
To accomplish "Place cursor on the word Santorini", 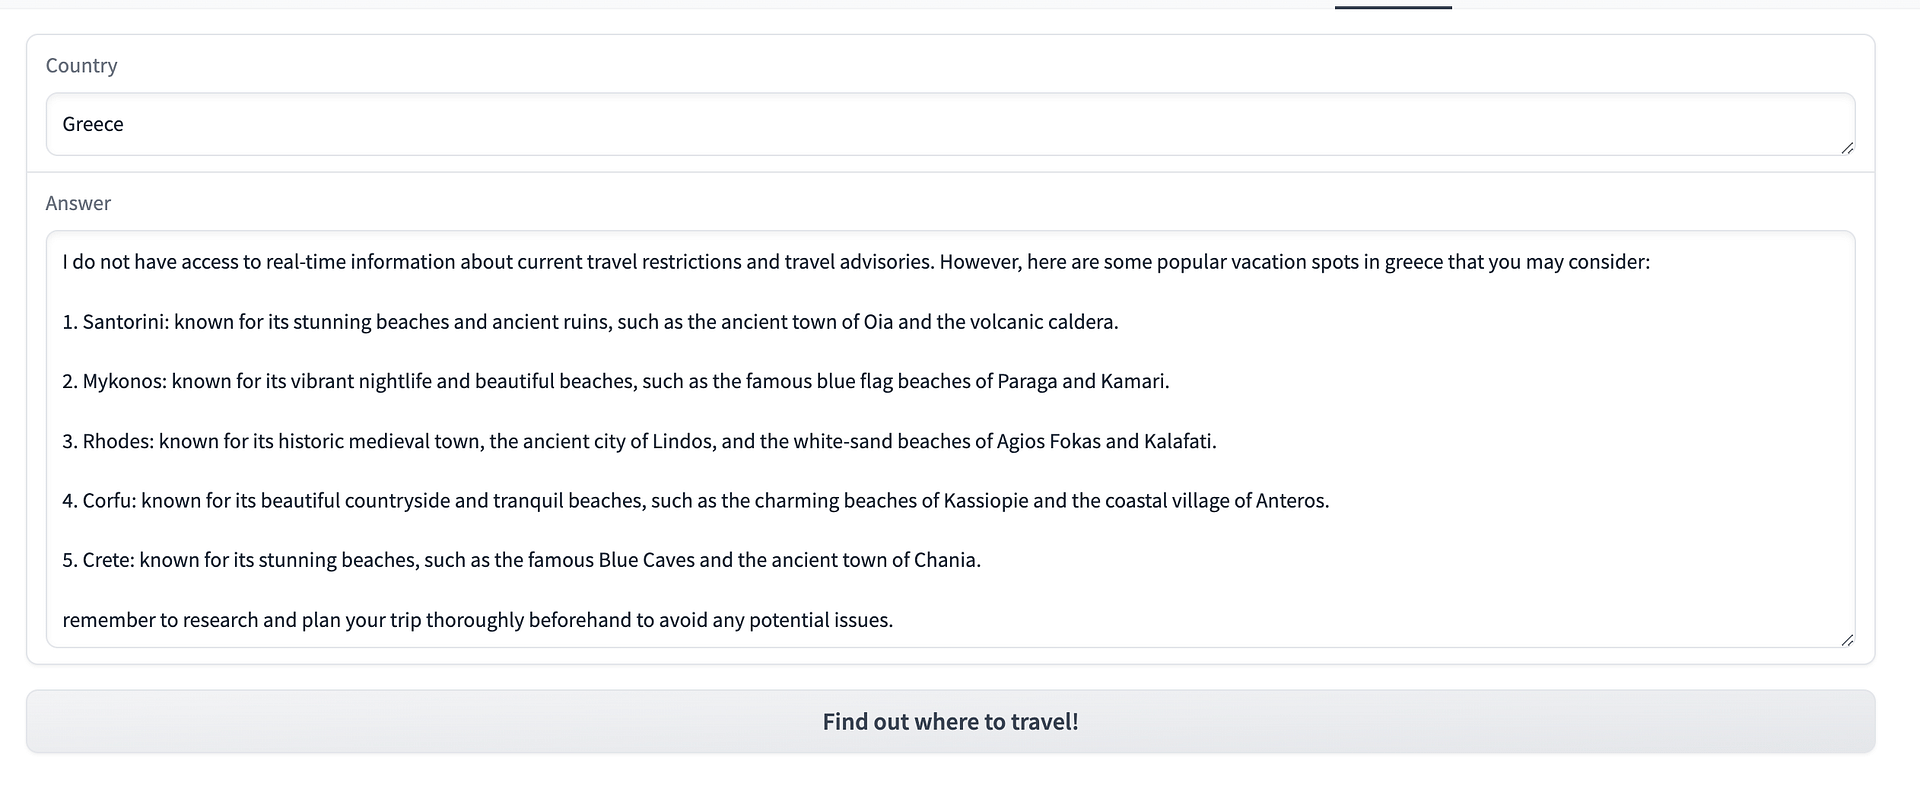I will [x=125, y=322].
